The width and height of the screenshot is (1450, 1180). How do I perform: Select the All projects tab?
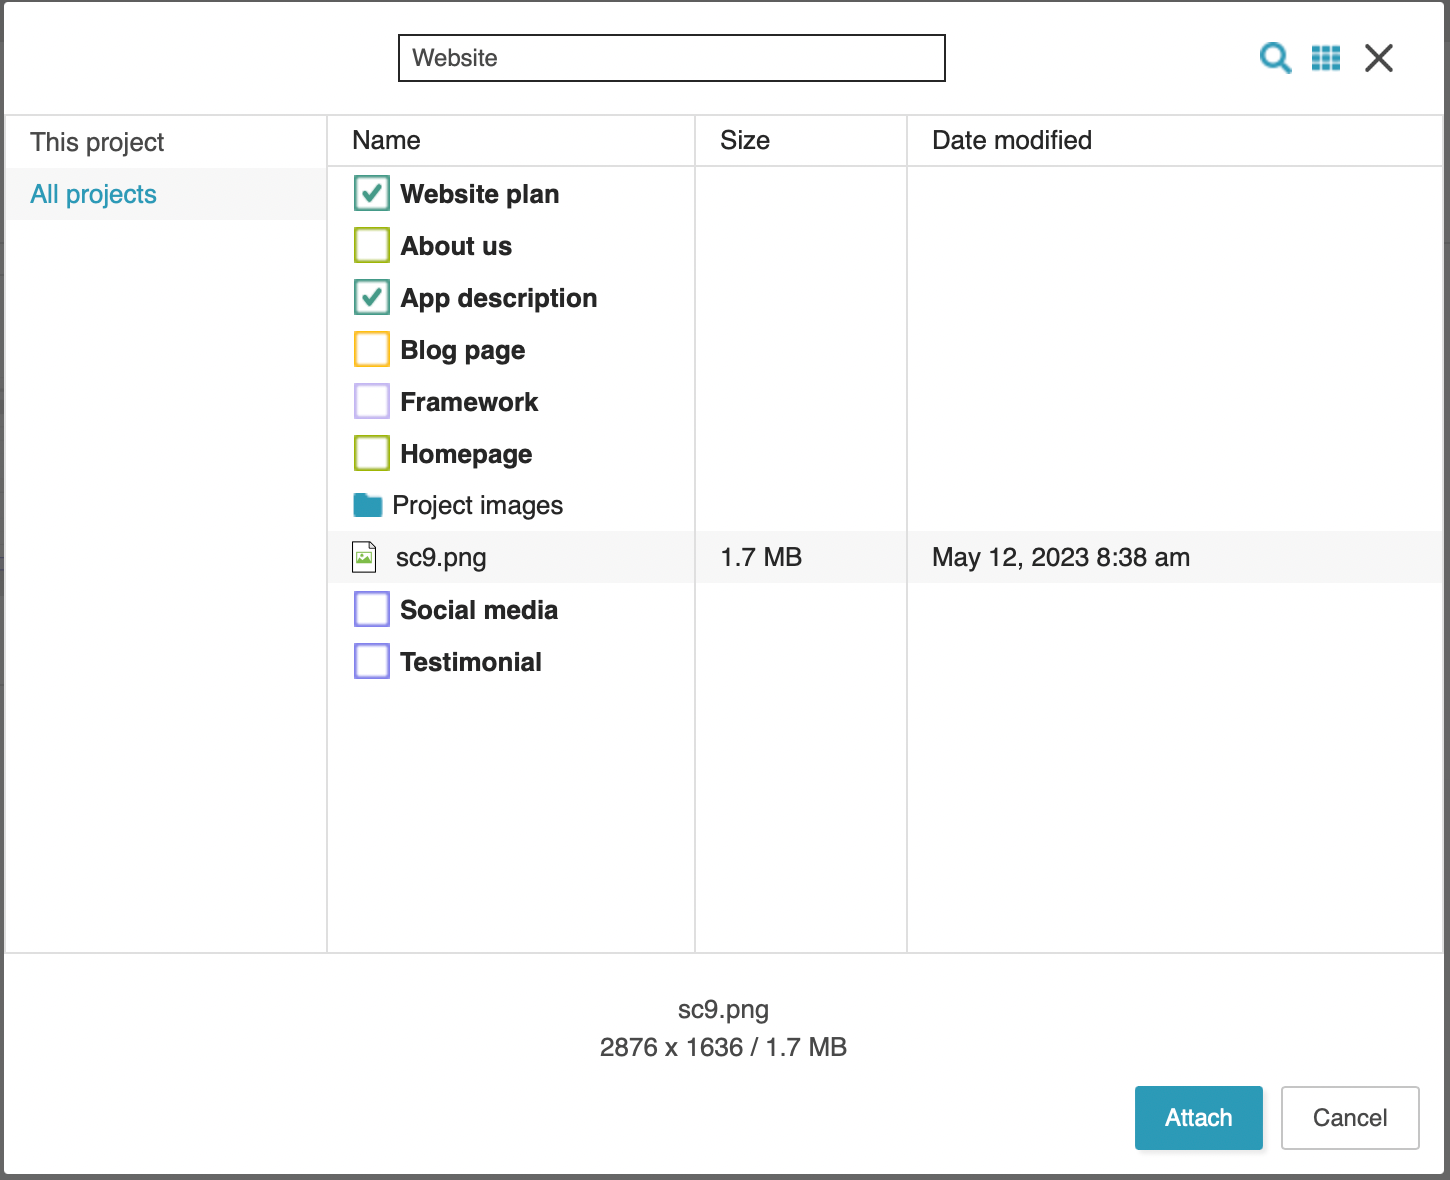(94, 194)
